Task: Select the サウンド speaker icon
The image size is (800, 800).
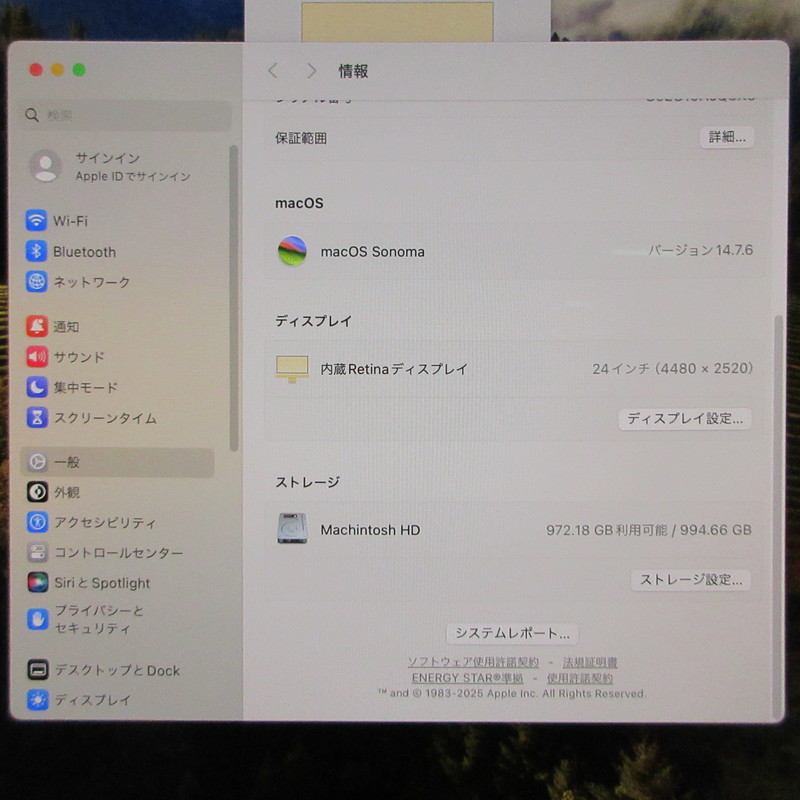Action: [x=37, y=357]
